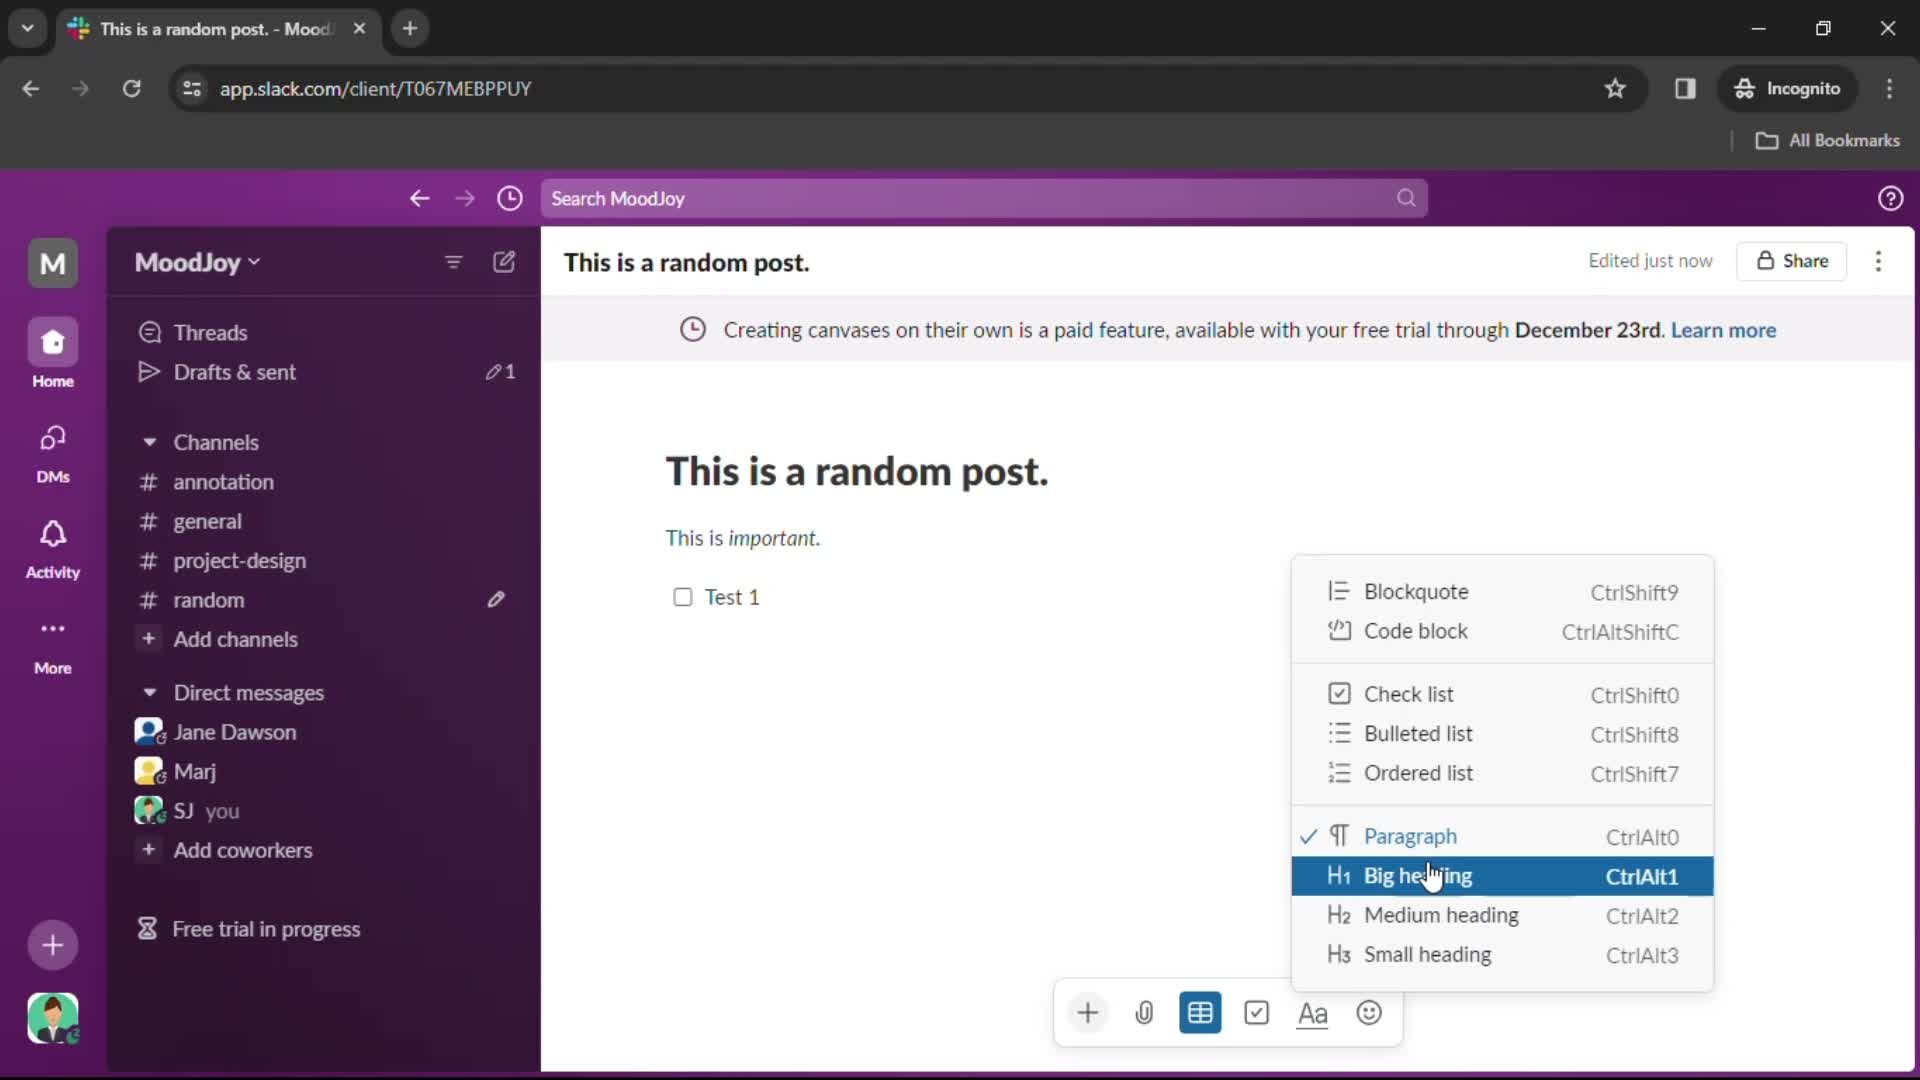Screen dimensions: 1920x1080
Task: Select Ordered list format
Action: coord(1419,773)
